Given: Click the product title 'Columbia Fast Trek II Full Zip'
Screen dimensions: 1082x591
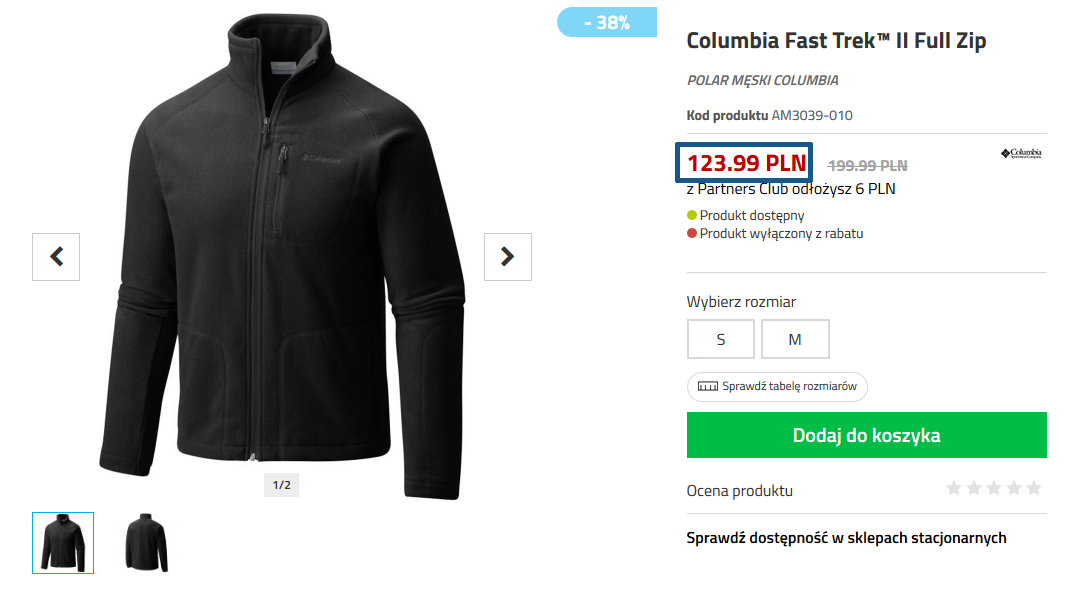Looking at the screenshot, I should click(836, 41).
